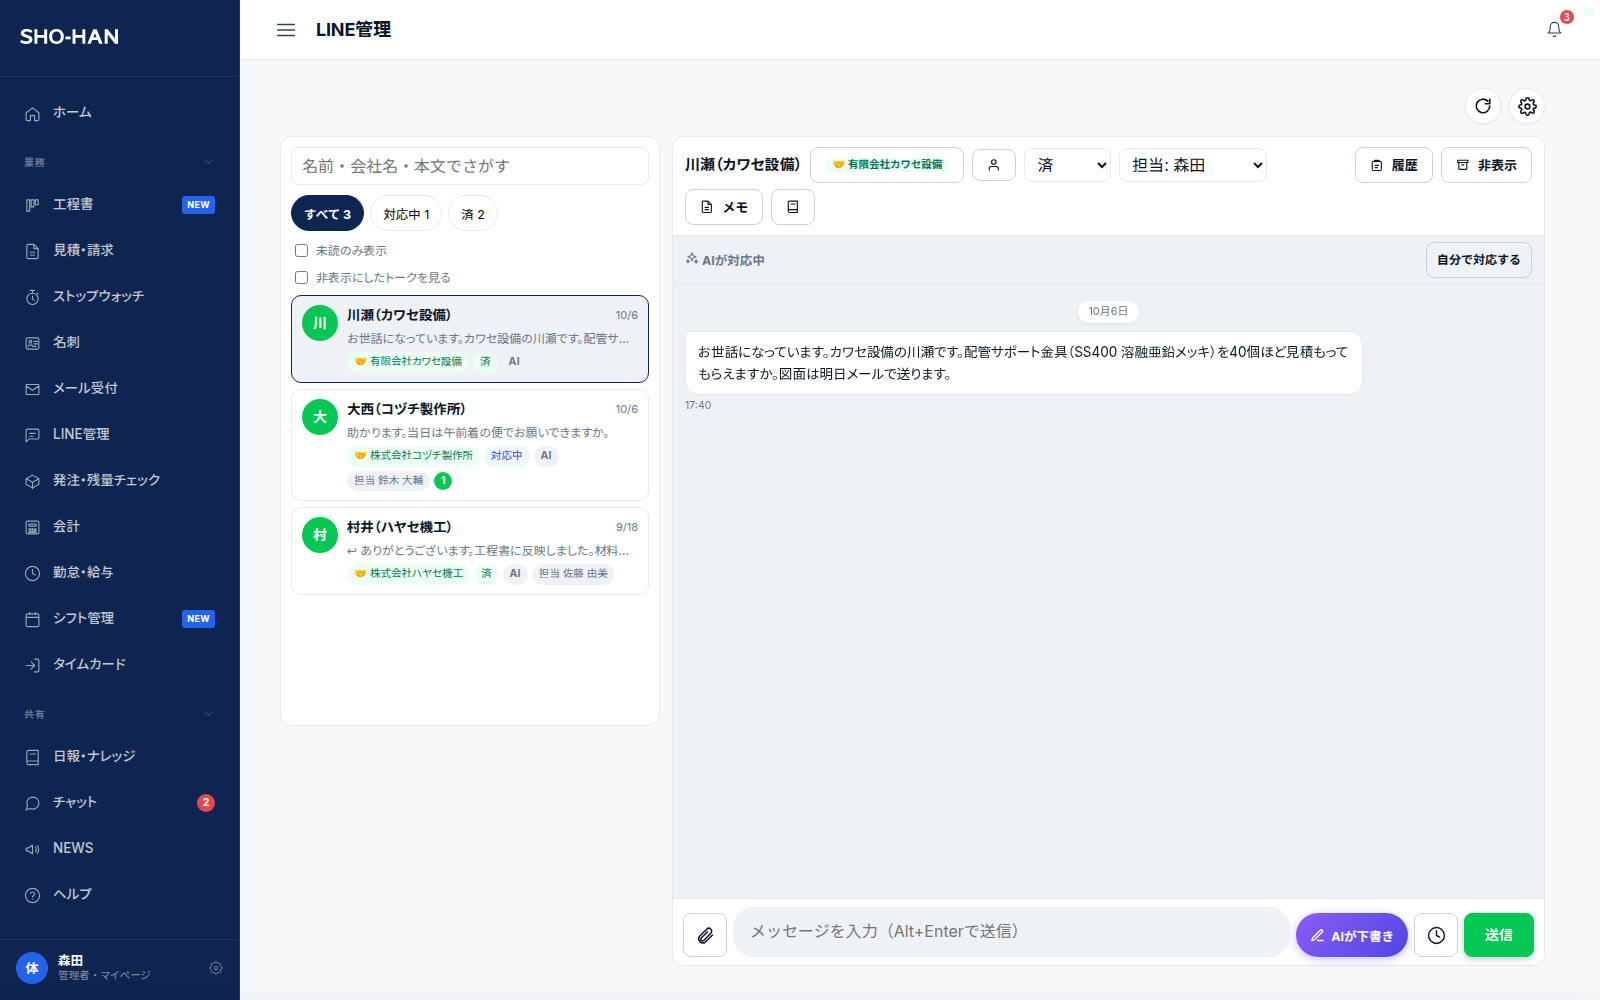The width and height of the screenshot is (1600, 1000).
Task: Click the 非表示 button
Action: pyautogui.click(x=1486, y=165)
